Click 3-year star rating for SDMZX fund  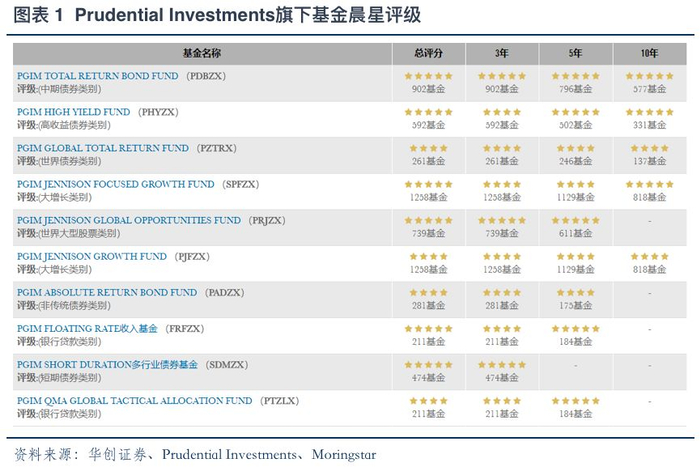pyautogui.click(x=500, y=364)
